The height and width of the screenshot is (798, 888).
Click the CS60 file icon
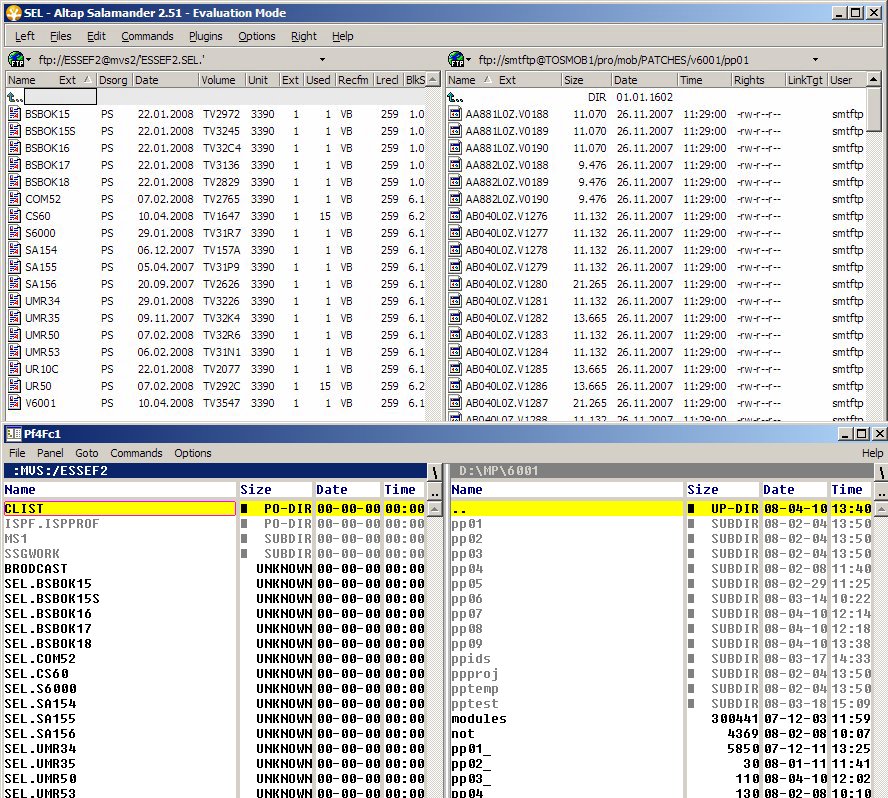(15, 216)
